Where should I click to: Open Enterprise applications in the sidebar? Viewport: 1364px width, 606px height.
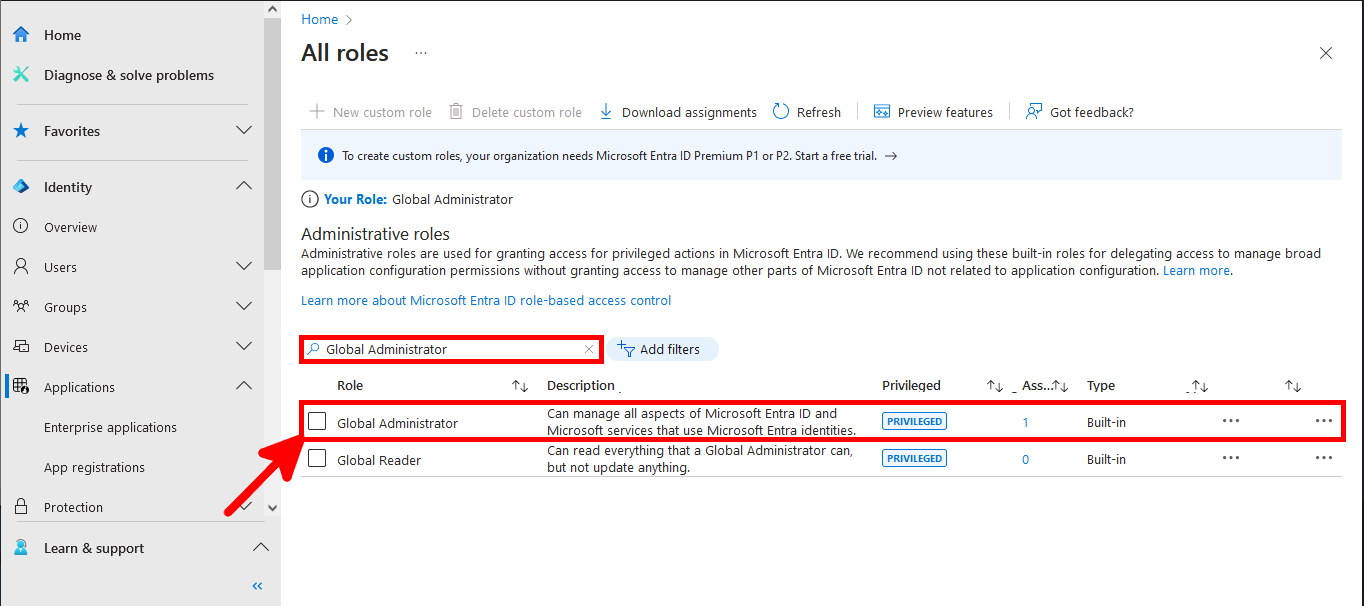click(x=109, y=426)
